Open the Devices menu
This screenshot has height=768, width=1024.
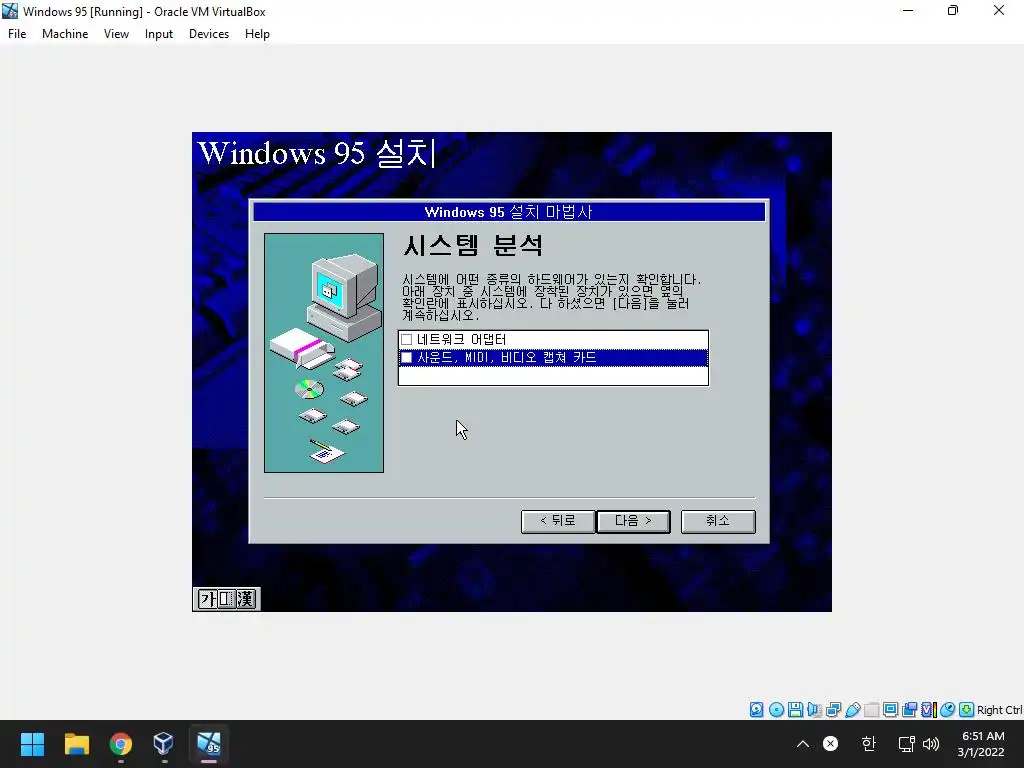pyautogui.click(x=209, y=34)
